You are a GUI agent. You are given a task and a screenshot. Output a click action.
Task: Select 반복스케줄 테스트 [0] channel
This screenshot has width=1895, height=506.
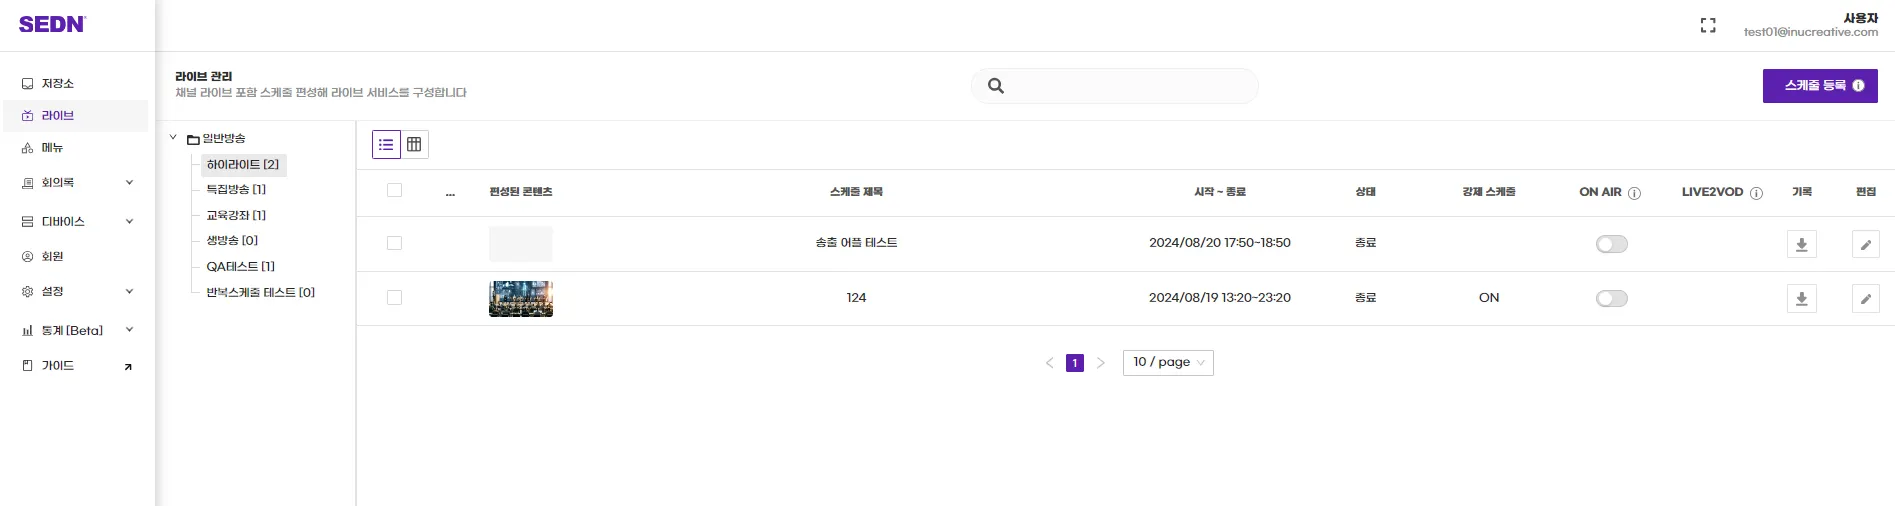point(260,293)
